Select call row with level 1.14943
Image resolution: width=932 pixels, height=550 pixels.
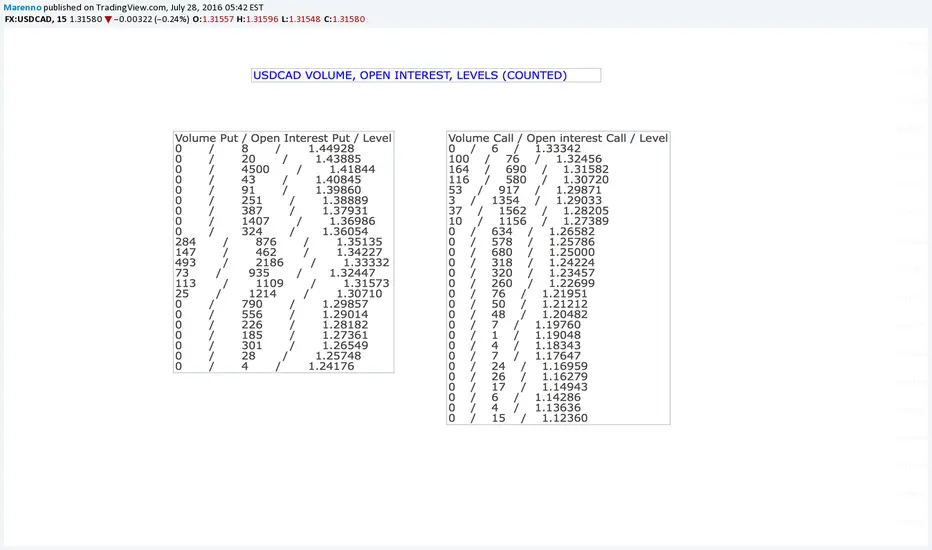tap(518, 387)
